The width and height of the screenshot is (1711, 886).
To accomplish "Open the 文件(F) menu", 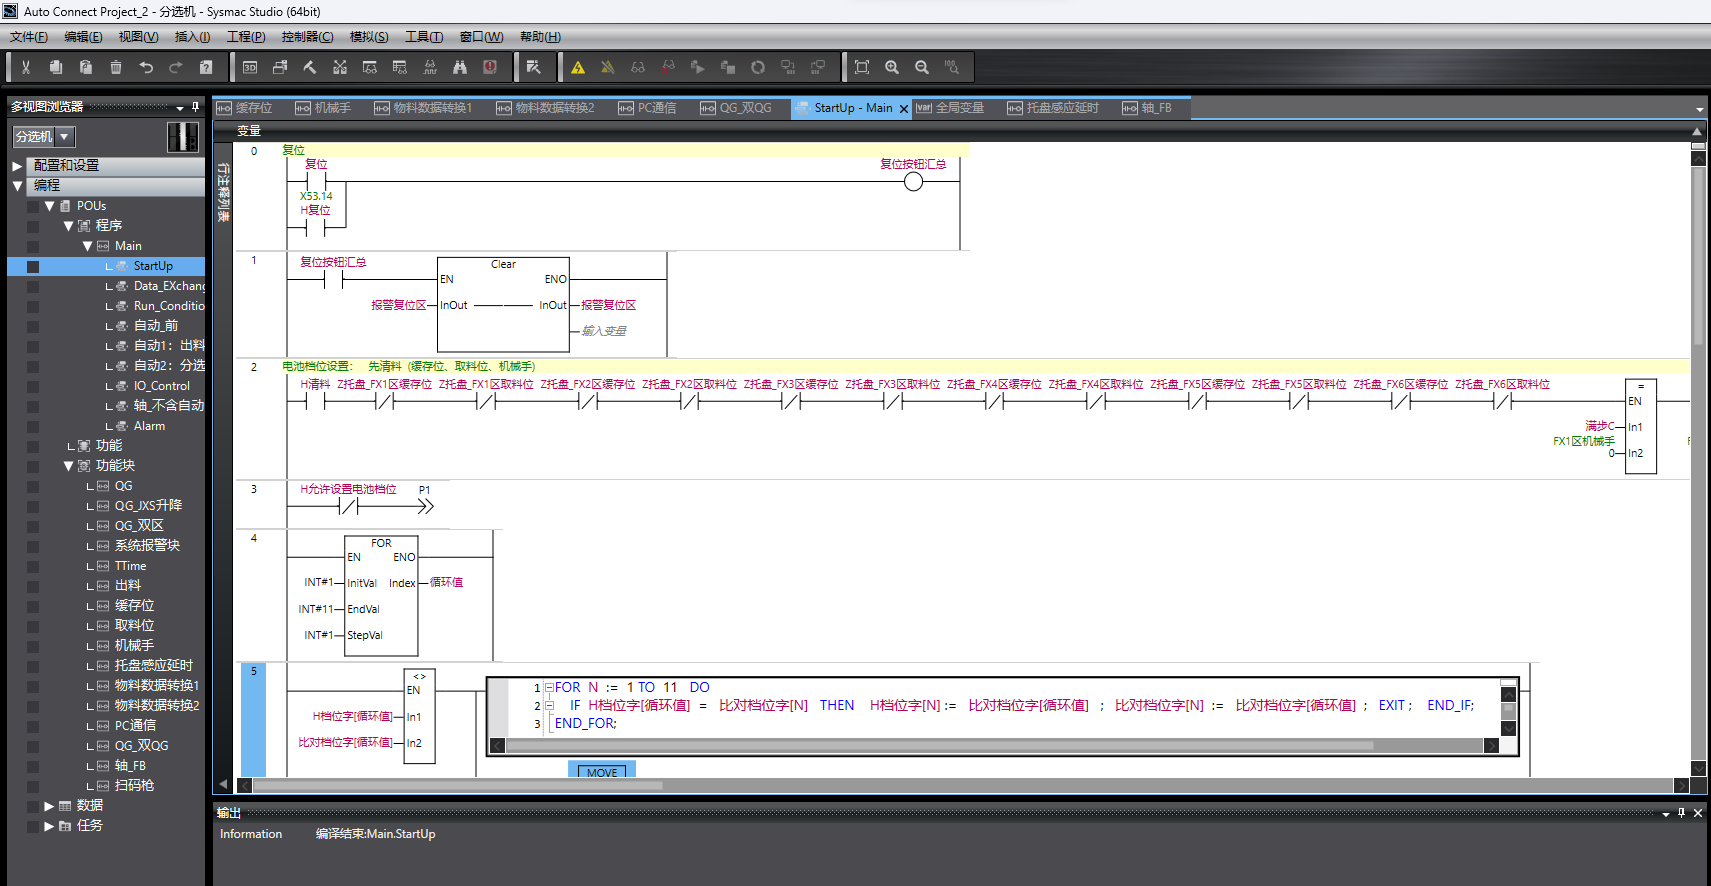I will click(29, 37).
